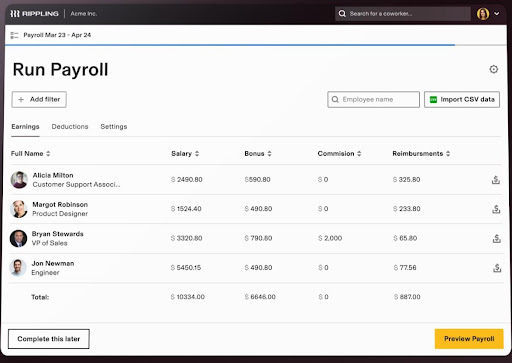Image resolution: width=512 pixels, height=363 pixels.
Task: Switch to the Earnings tab
Action: [x=25, y=127]
